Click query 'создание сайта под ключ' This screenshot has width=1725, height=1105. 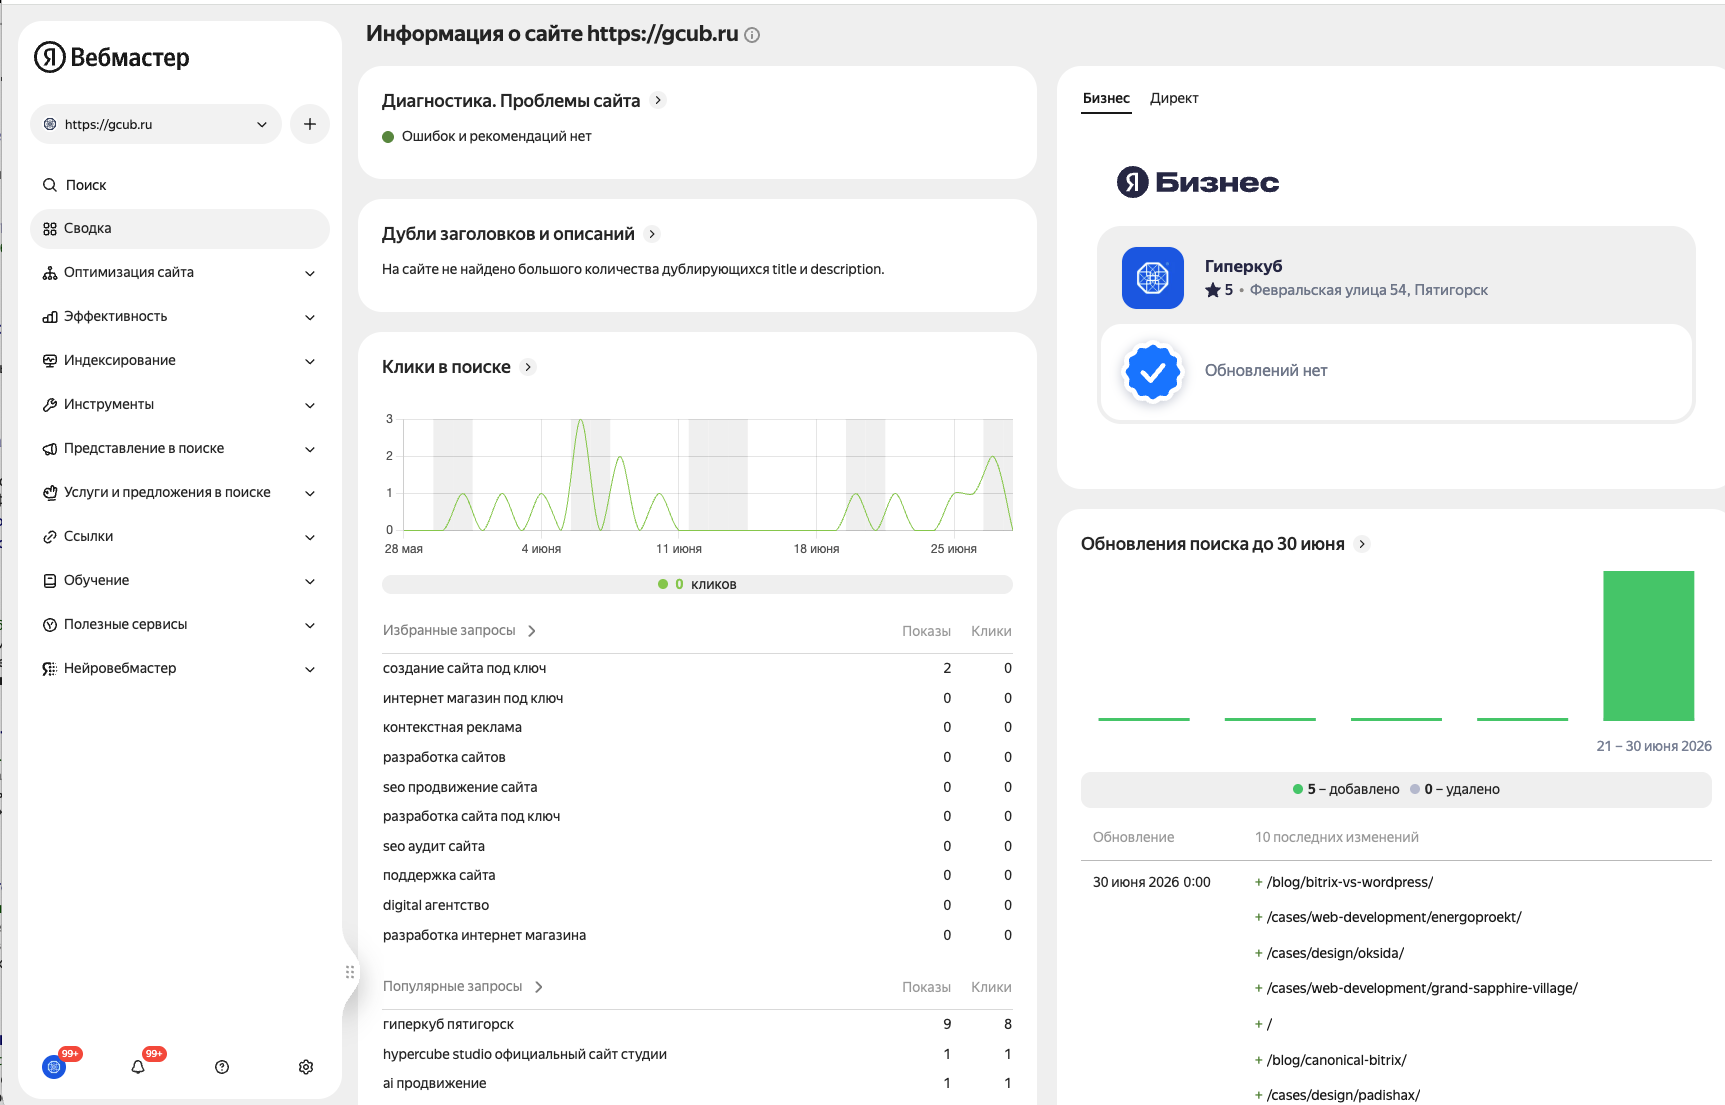coord(464,668)
